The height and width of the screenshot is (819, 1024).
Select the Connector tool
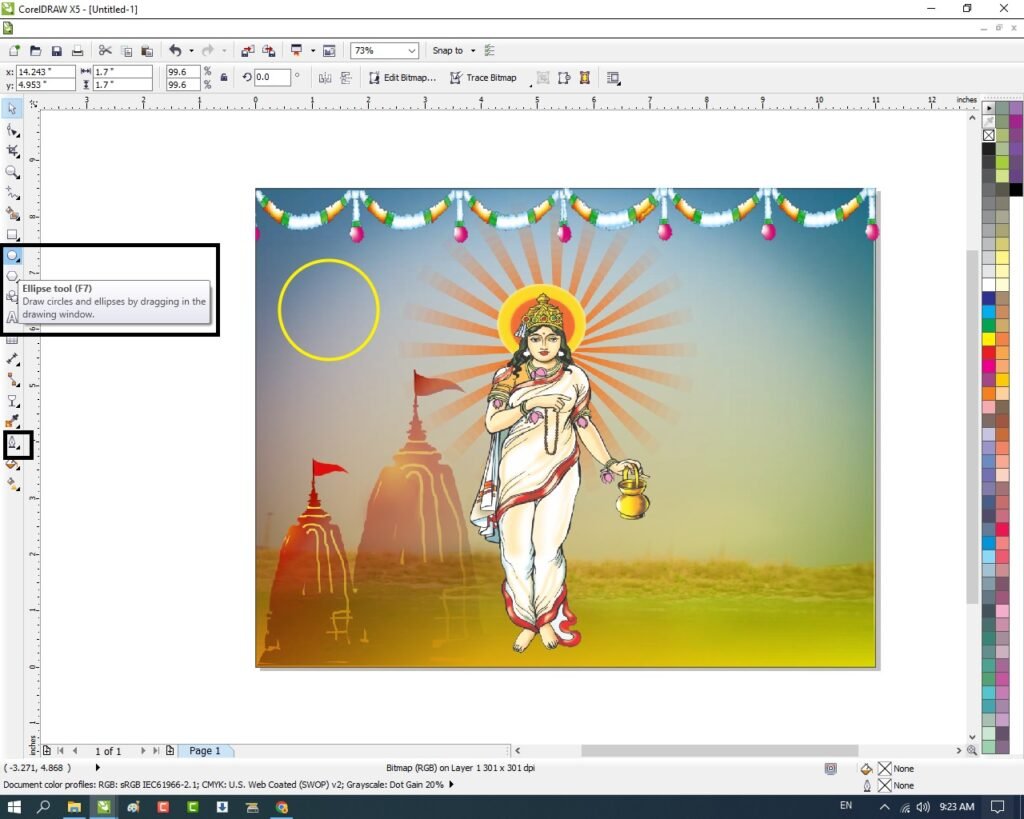click(12, 380)
